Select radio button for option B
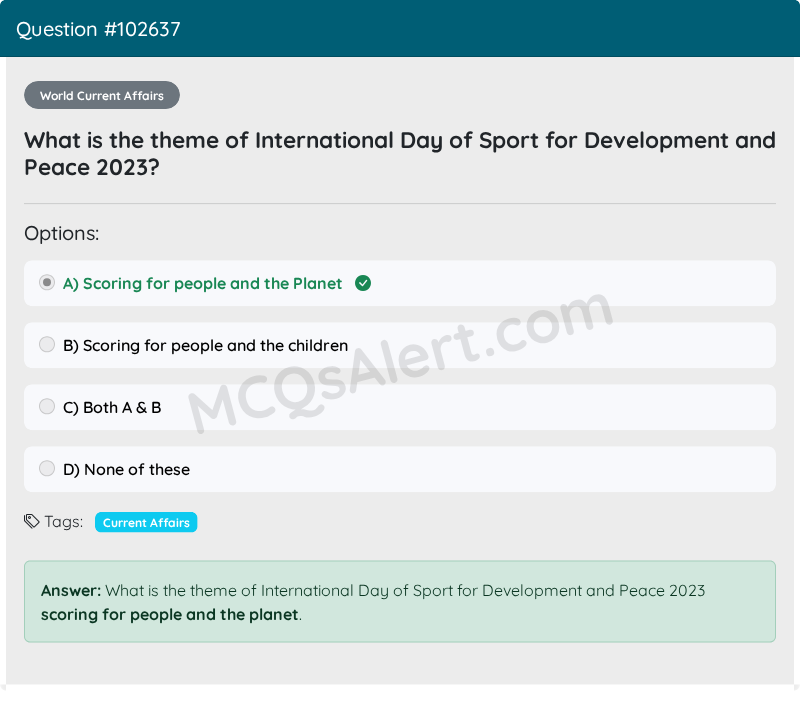This screenshot has width=800, height=715. 47,344
